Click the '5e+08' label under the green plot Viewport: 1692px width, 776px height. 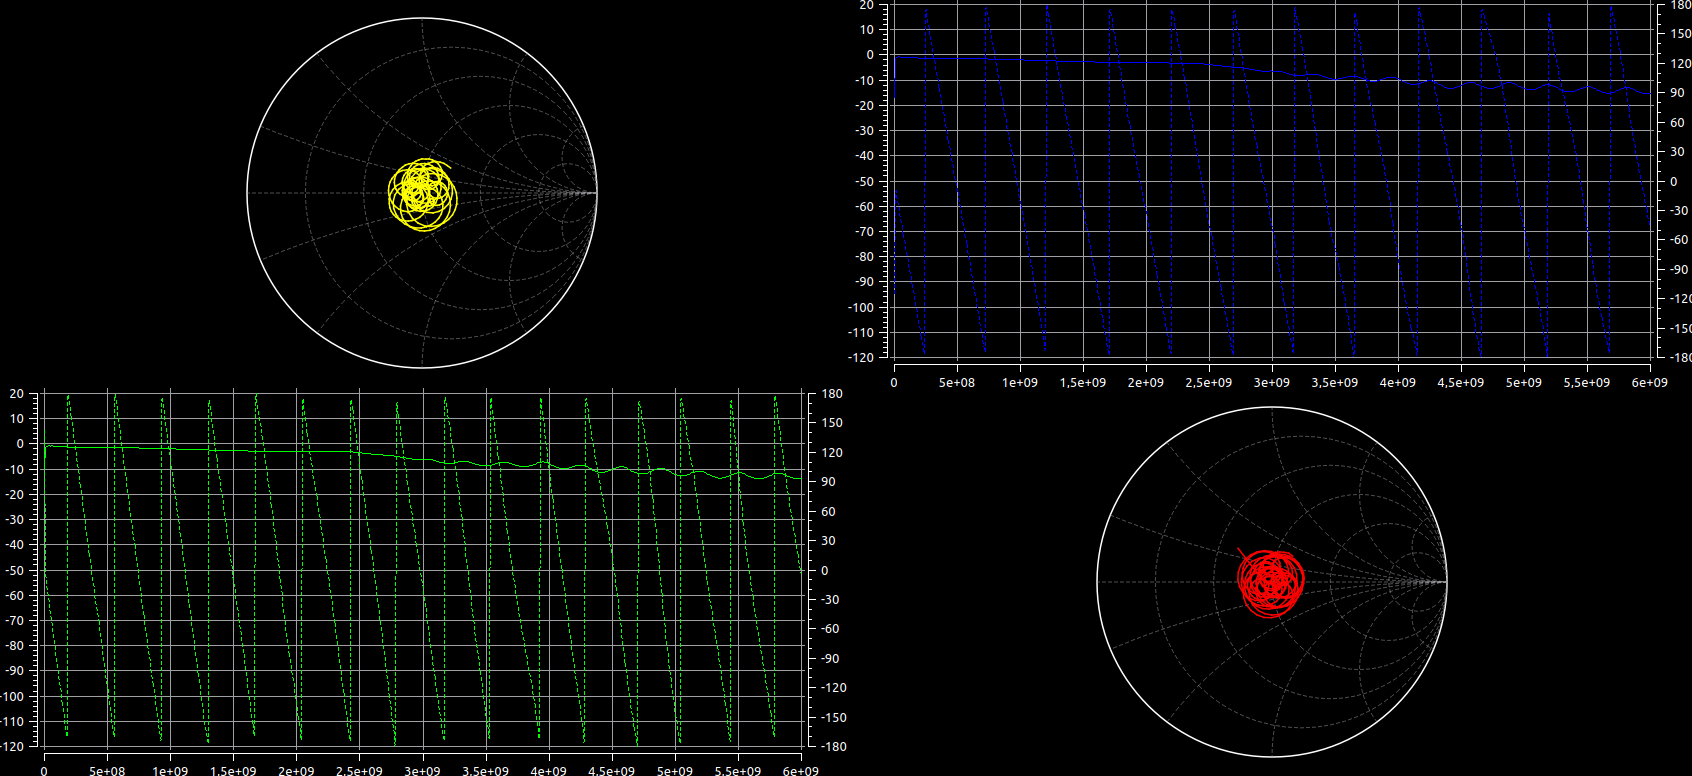pyautogui.click(x=107, y=771)
